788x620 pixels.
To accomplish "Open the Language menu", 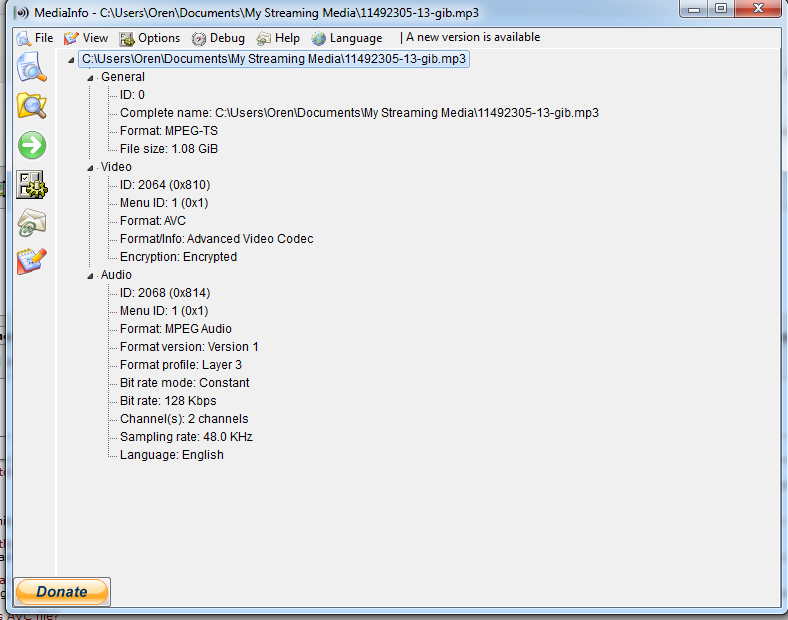I will [347, 38].
